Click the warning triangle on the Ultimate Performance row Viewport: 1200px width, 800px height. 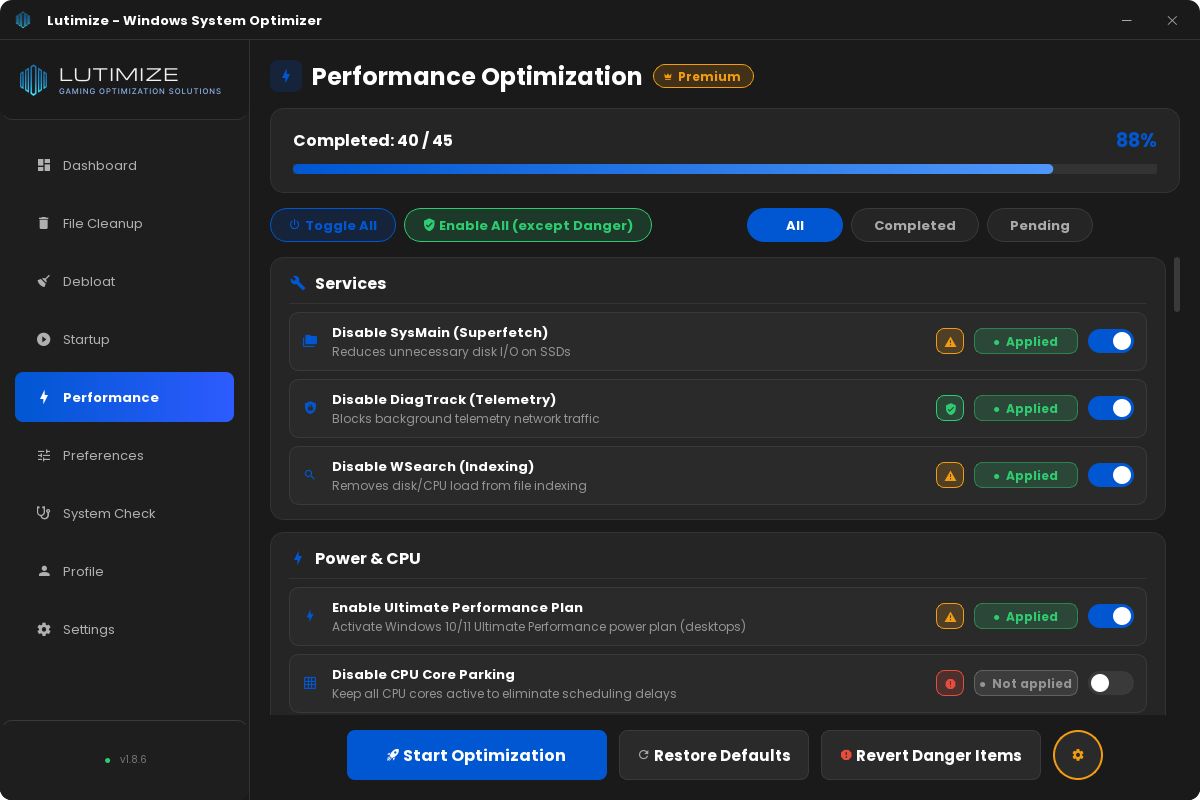pos(950,616)
